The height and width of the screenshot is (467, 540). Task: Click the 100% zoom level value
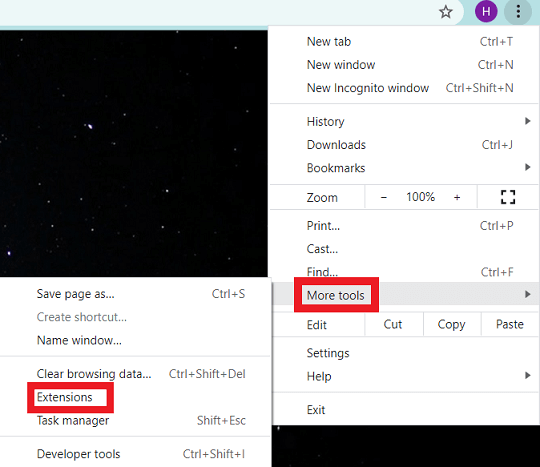420,197
